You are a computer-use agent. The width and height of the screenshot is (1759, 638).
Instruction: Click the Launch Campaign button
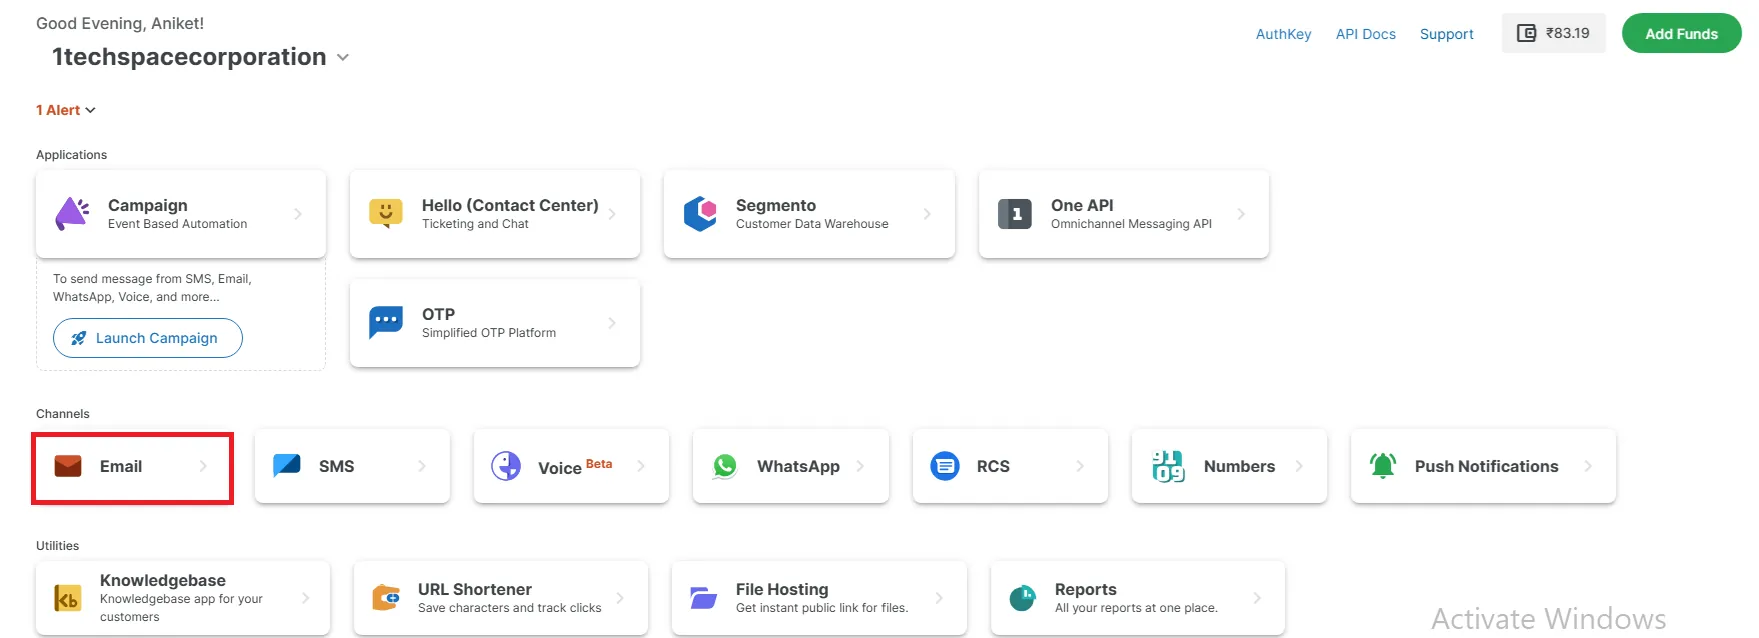click(148, 338)
